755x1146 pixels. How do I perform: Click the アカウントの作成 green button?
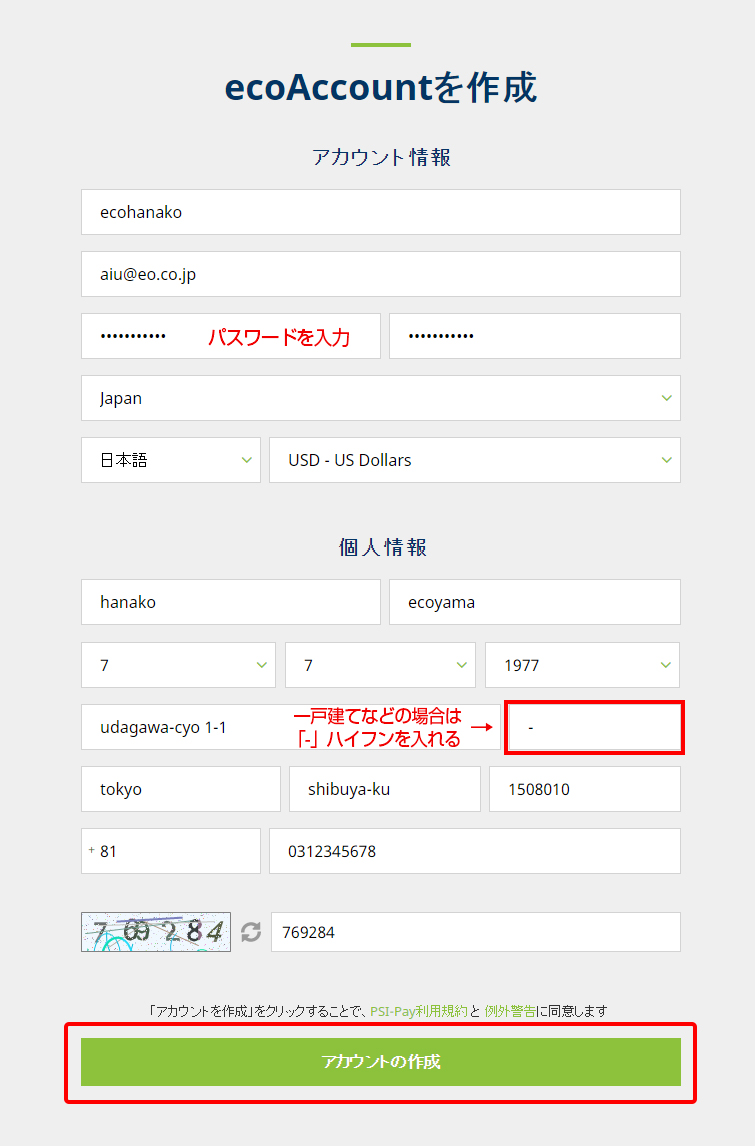tap(381, 1062)
